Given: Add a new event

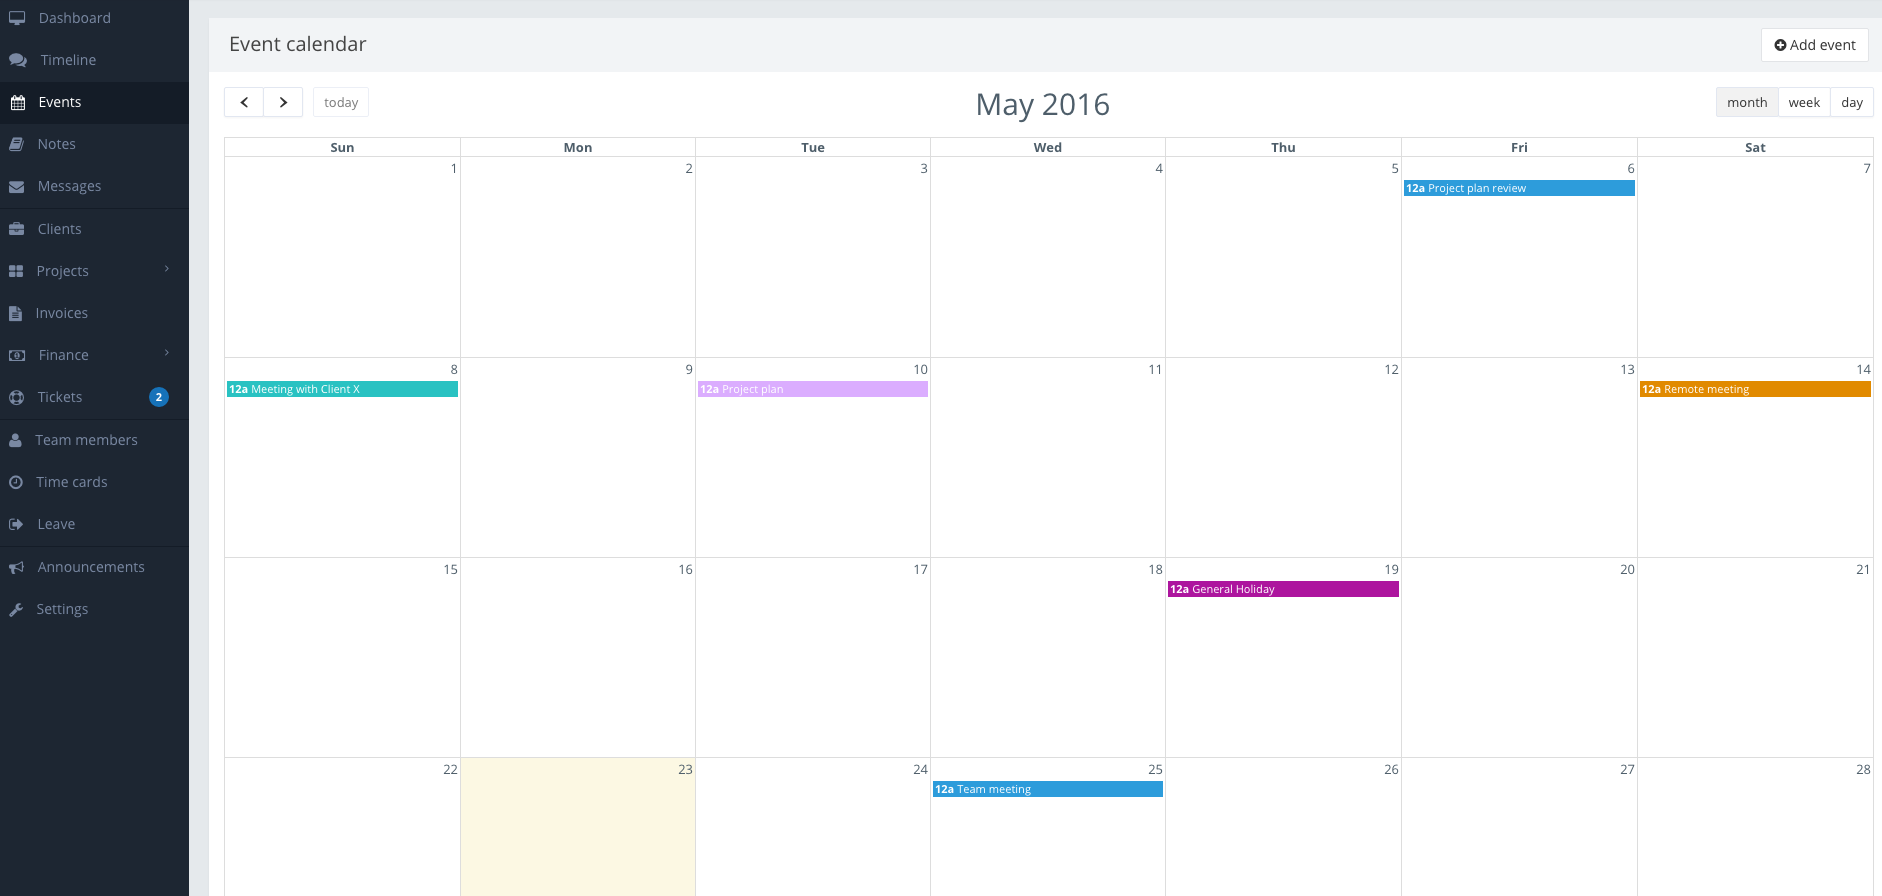Looking at the screenshot, I should point(1814,45).
